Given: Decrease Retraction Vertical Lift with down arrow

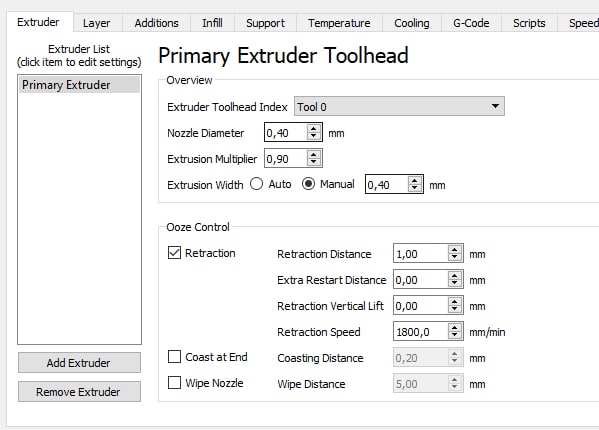Looking at the screenshot, I should coord(455,309).
